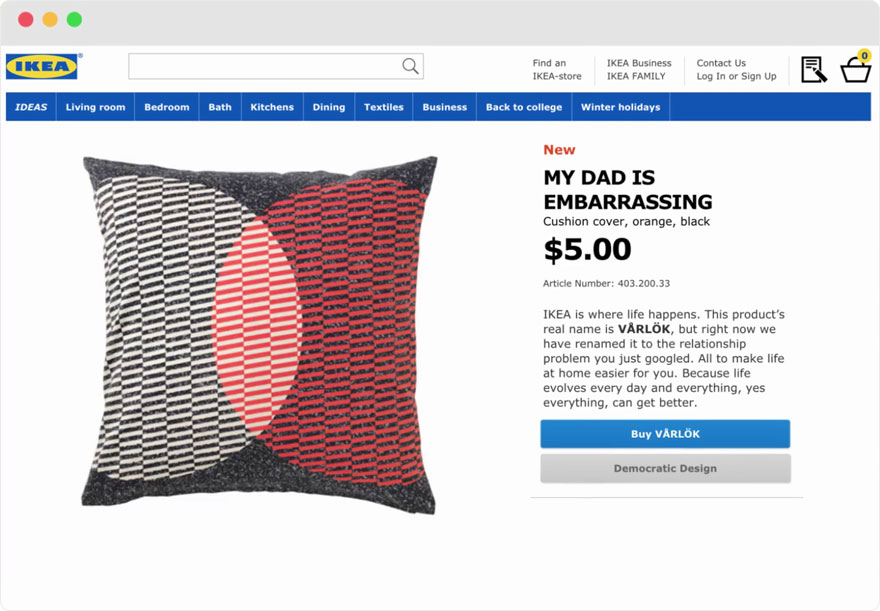Image resolution: width=880 pixels, height=611 pixels.
Task: Open the Find an IKEA-store link
Action: click(557, 69)
